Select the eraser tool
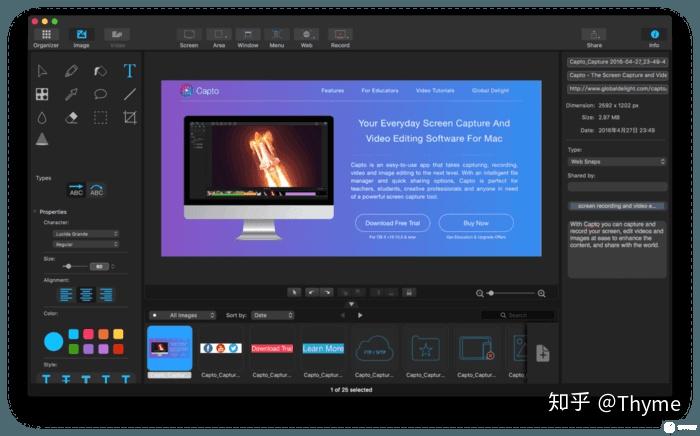Viewport: 700px width, 436px height. coord(71,117)
